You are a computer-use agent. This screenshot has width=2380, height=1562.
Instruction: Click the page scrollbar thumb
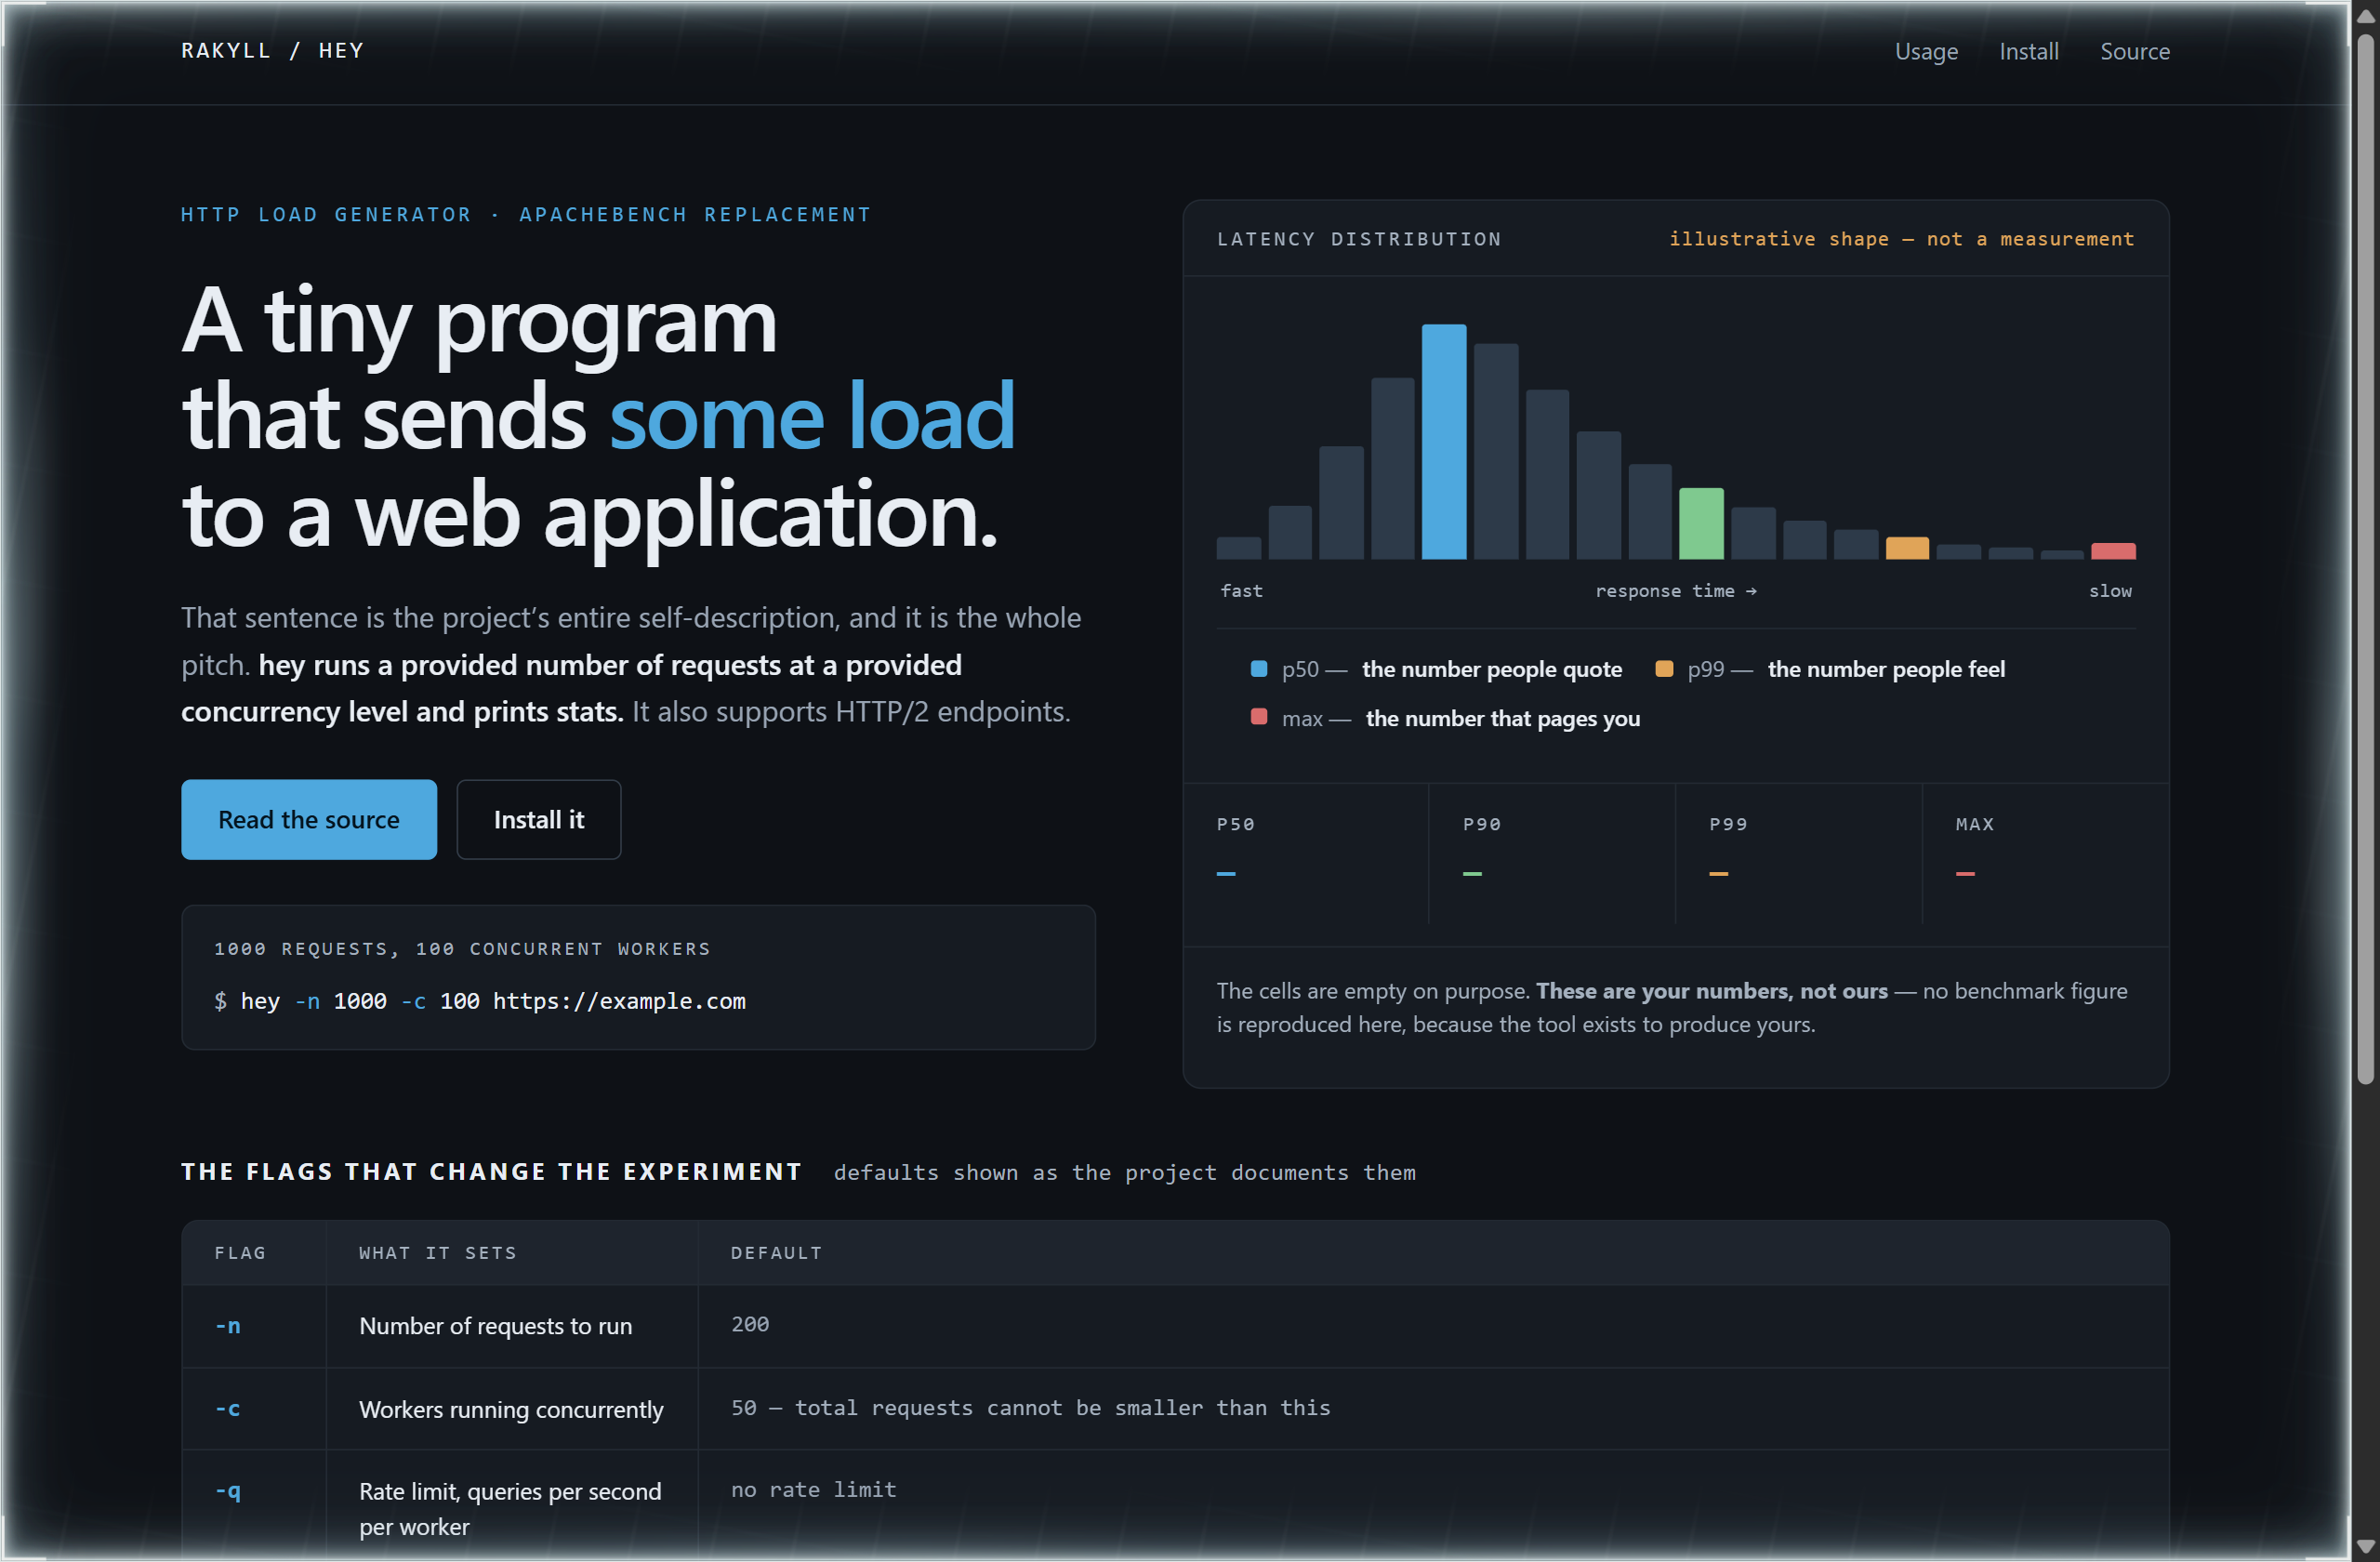[2364, 560]
